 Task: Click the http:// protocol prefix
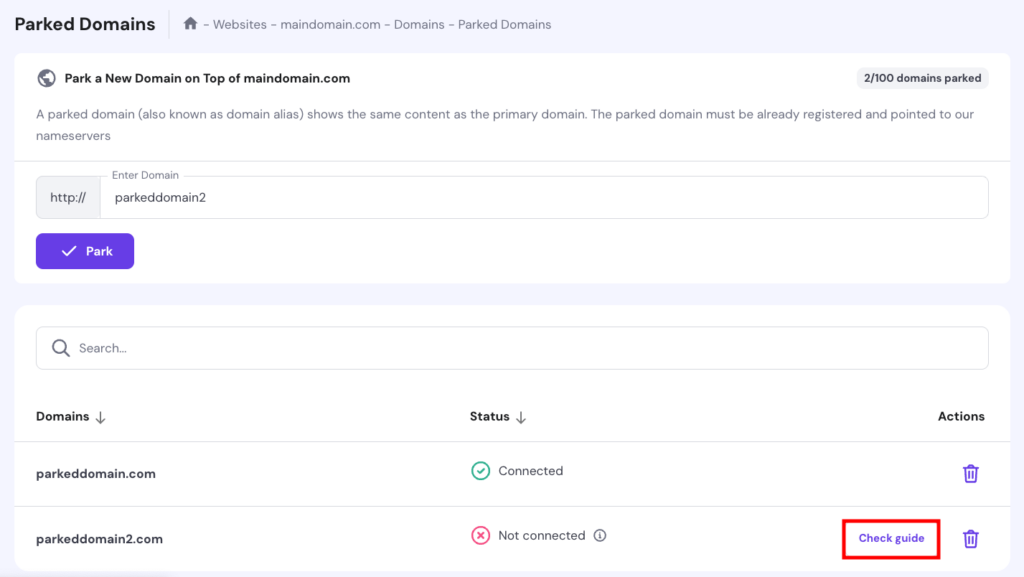(x=67, y=197)
